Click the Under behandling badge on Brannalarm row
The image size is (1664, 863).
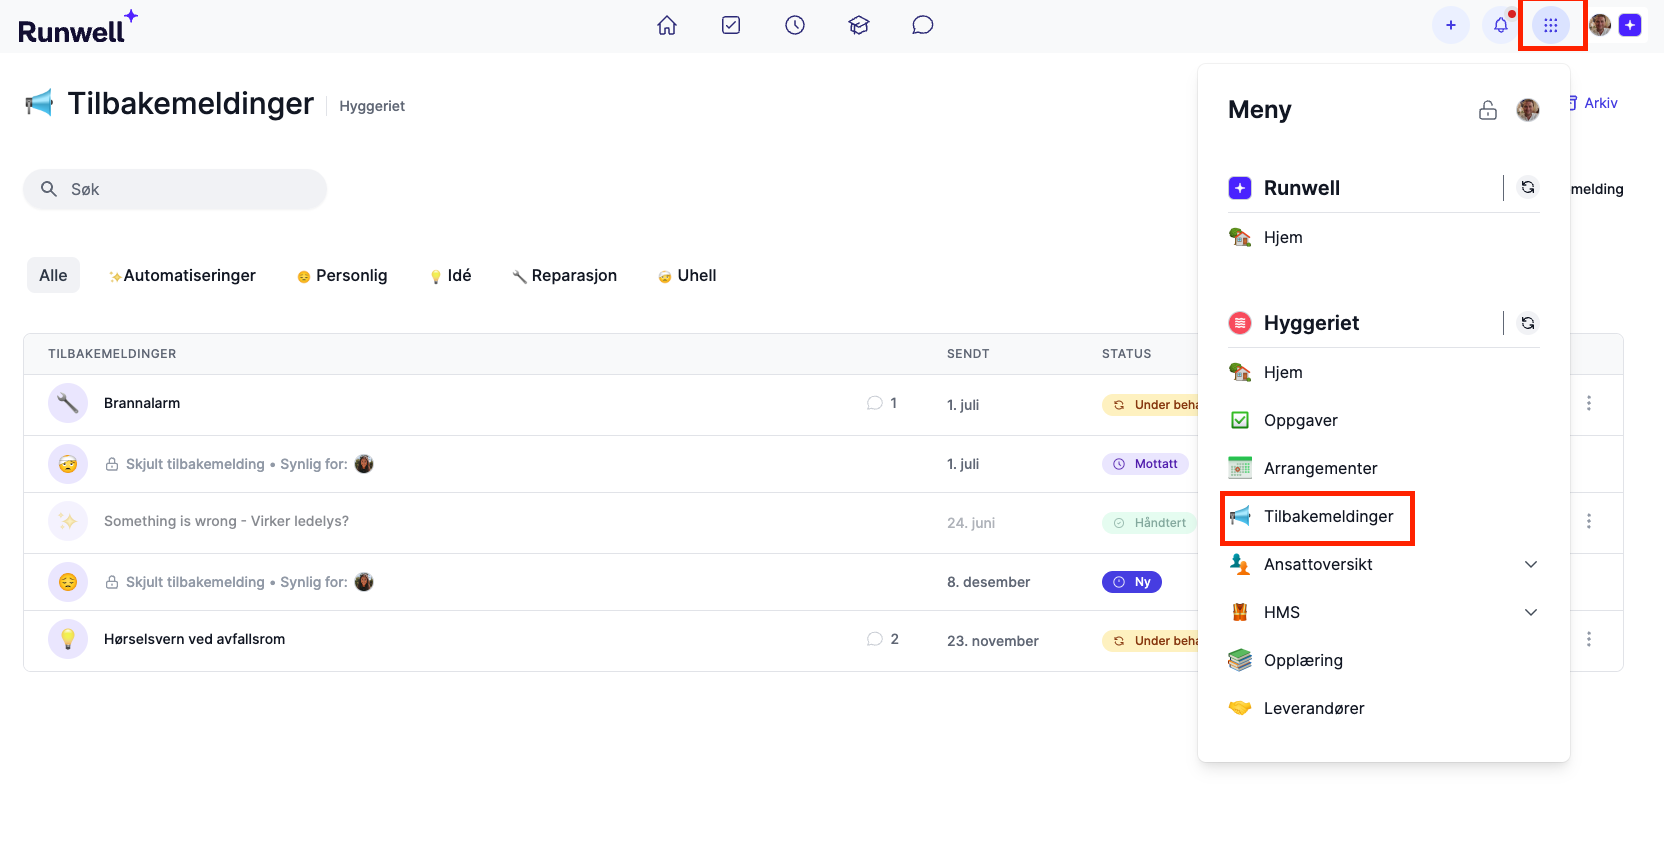[1150, 405]
